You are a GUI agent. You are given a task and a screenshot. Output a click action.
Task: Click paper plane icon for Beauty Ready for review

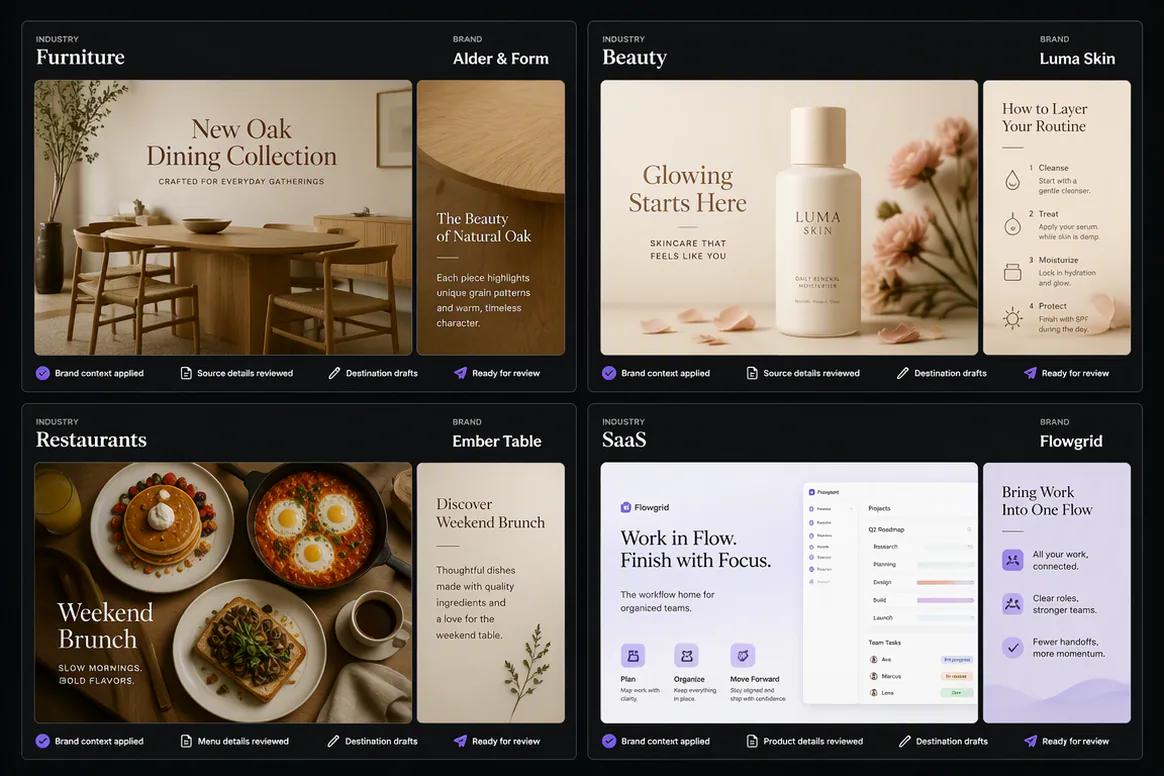tap(1030, 373)
